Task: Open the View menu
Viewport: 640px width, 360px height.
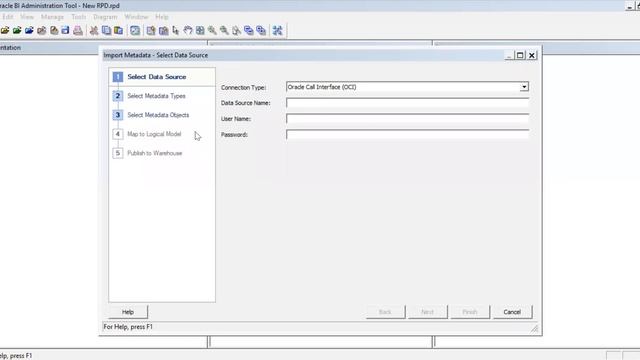Action: (27, 17)
